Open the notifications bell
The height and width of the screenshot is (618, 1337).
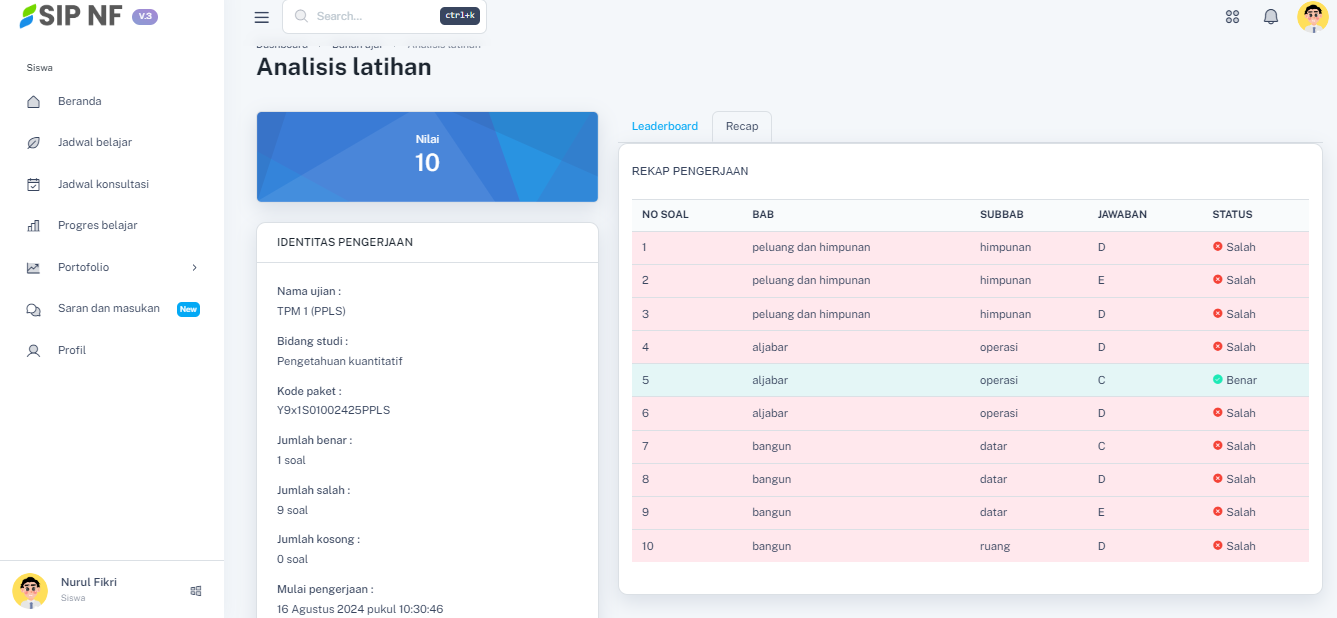pos(1271,17)
